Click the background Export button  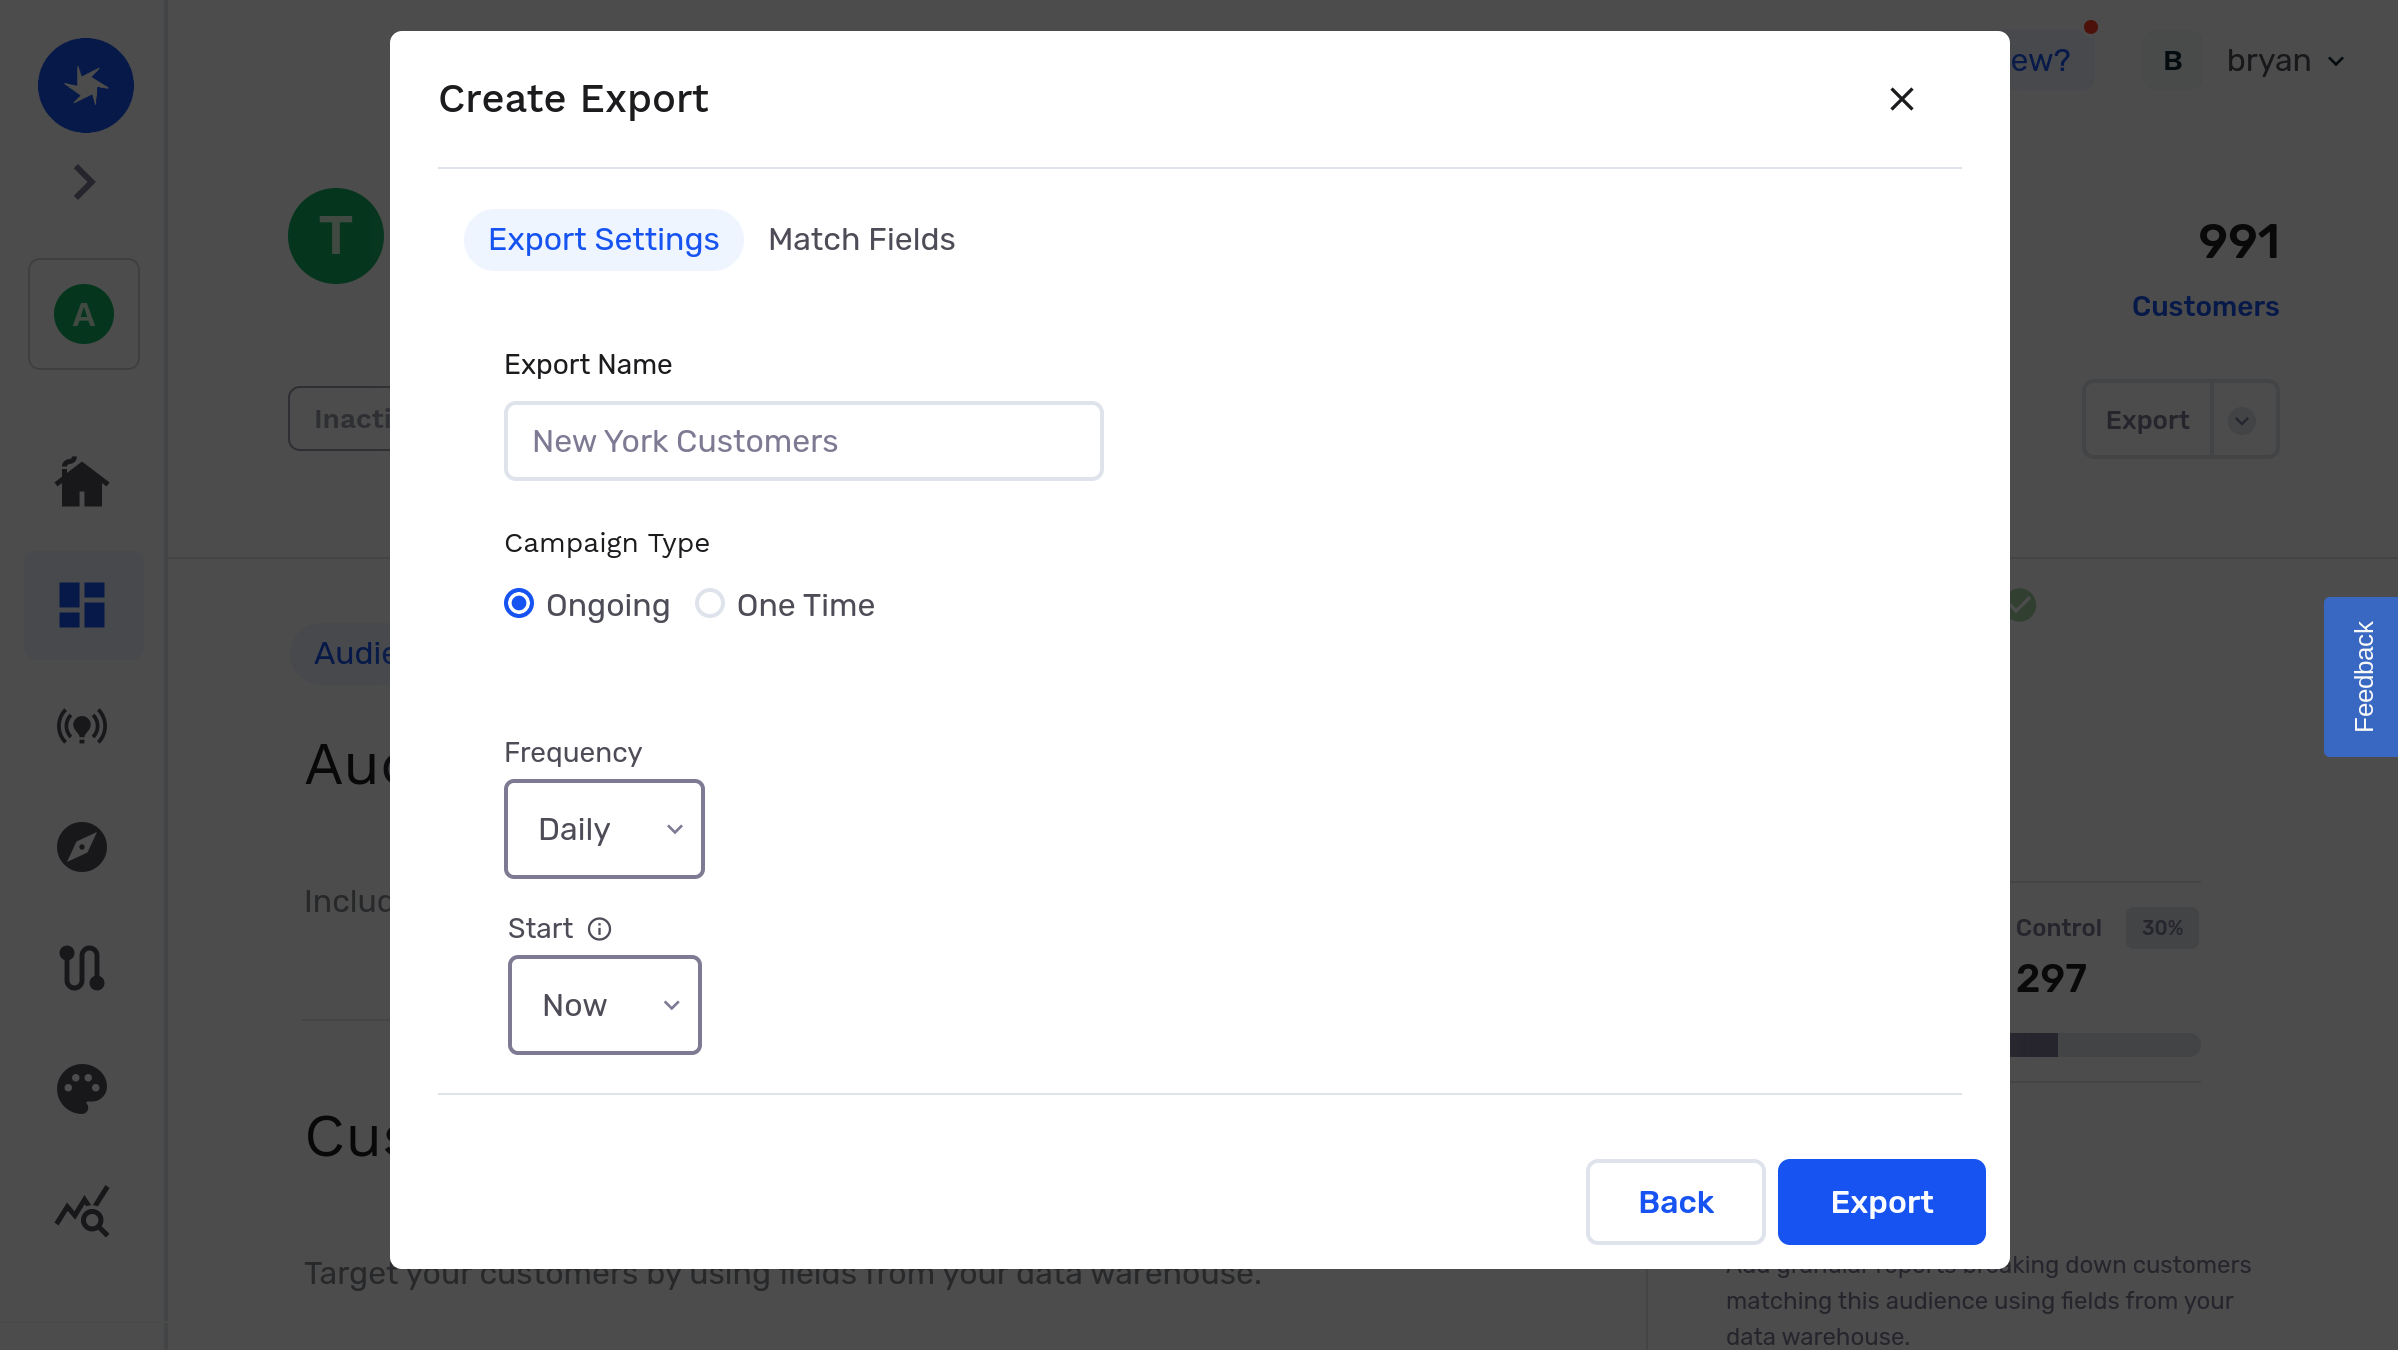click(2148, 420)
